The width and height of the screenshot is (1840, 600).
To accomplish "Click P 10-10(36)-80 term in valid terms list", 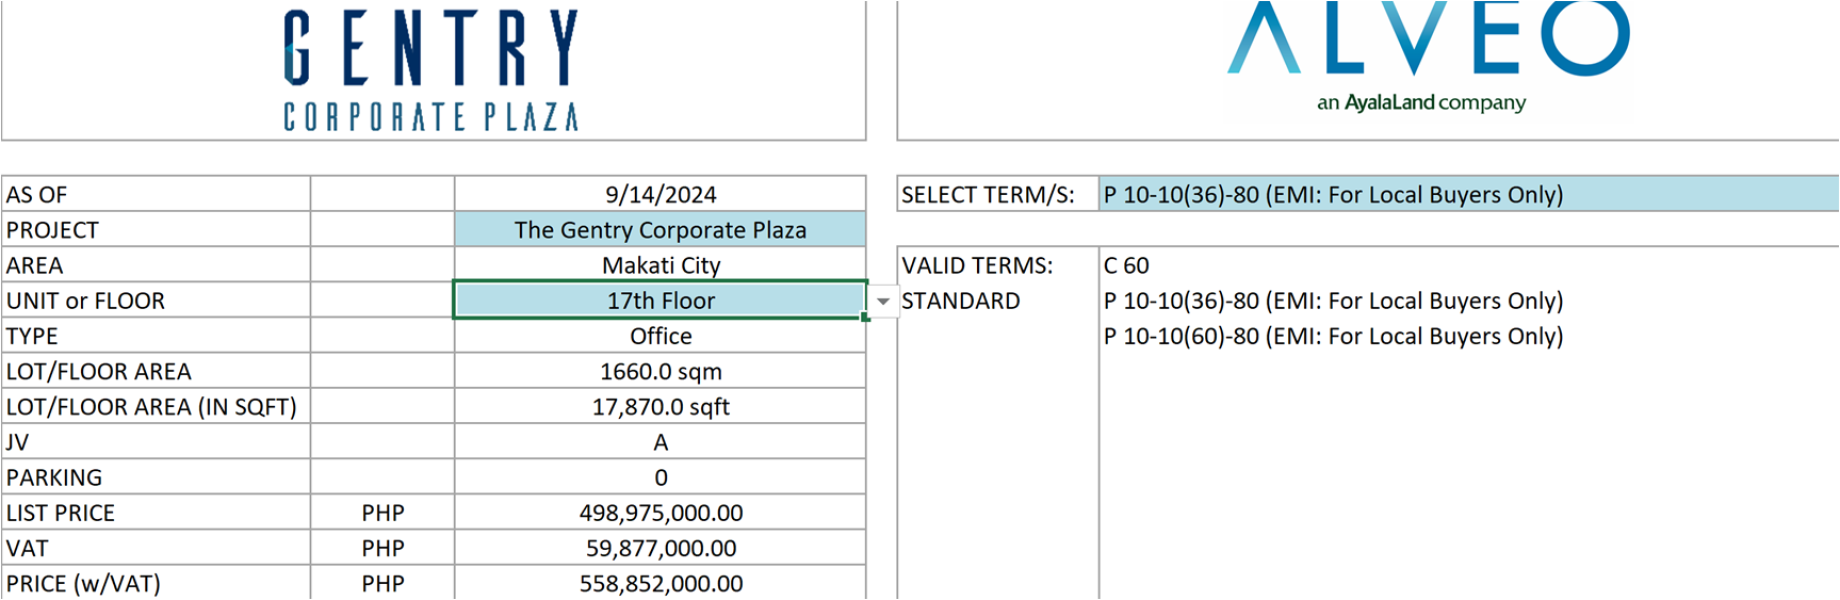I will point(1333,301).
